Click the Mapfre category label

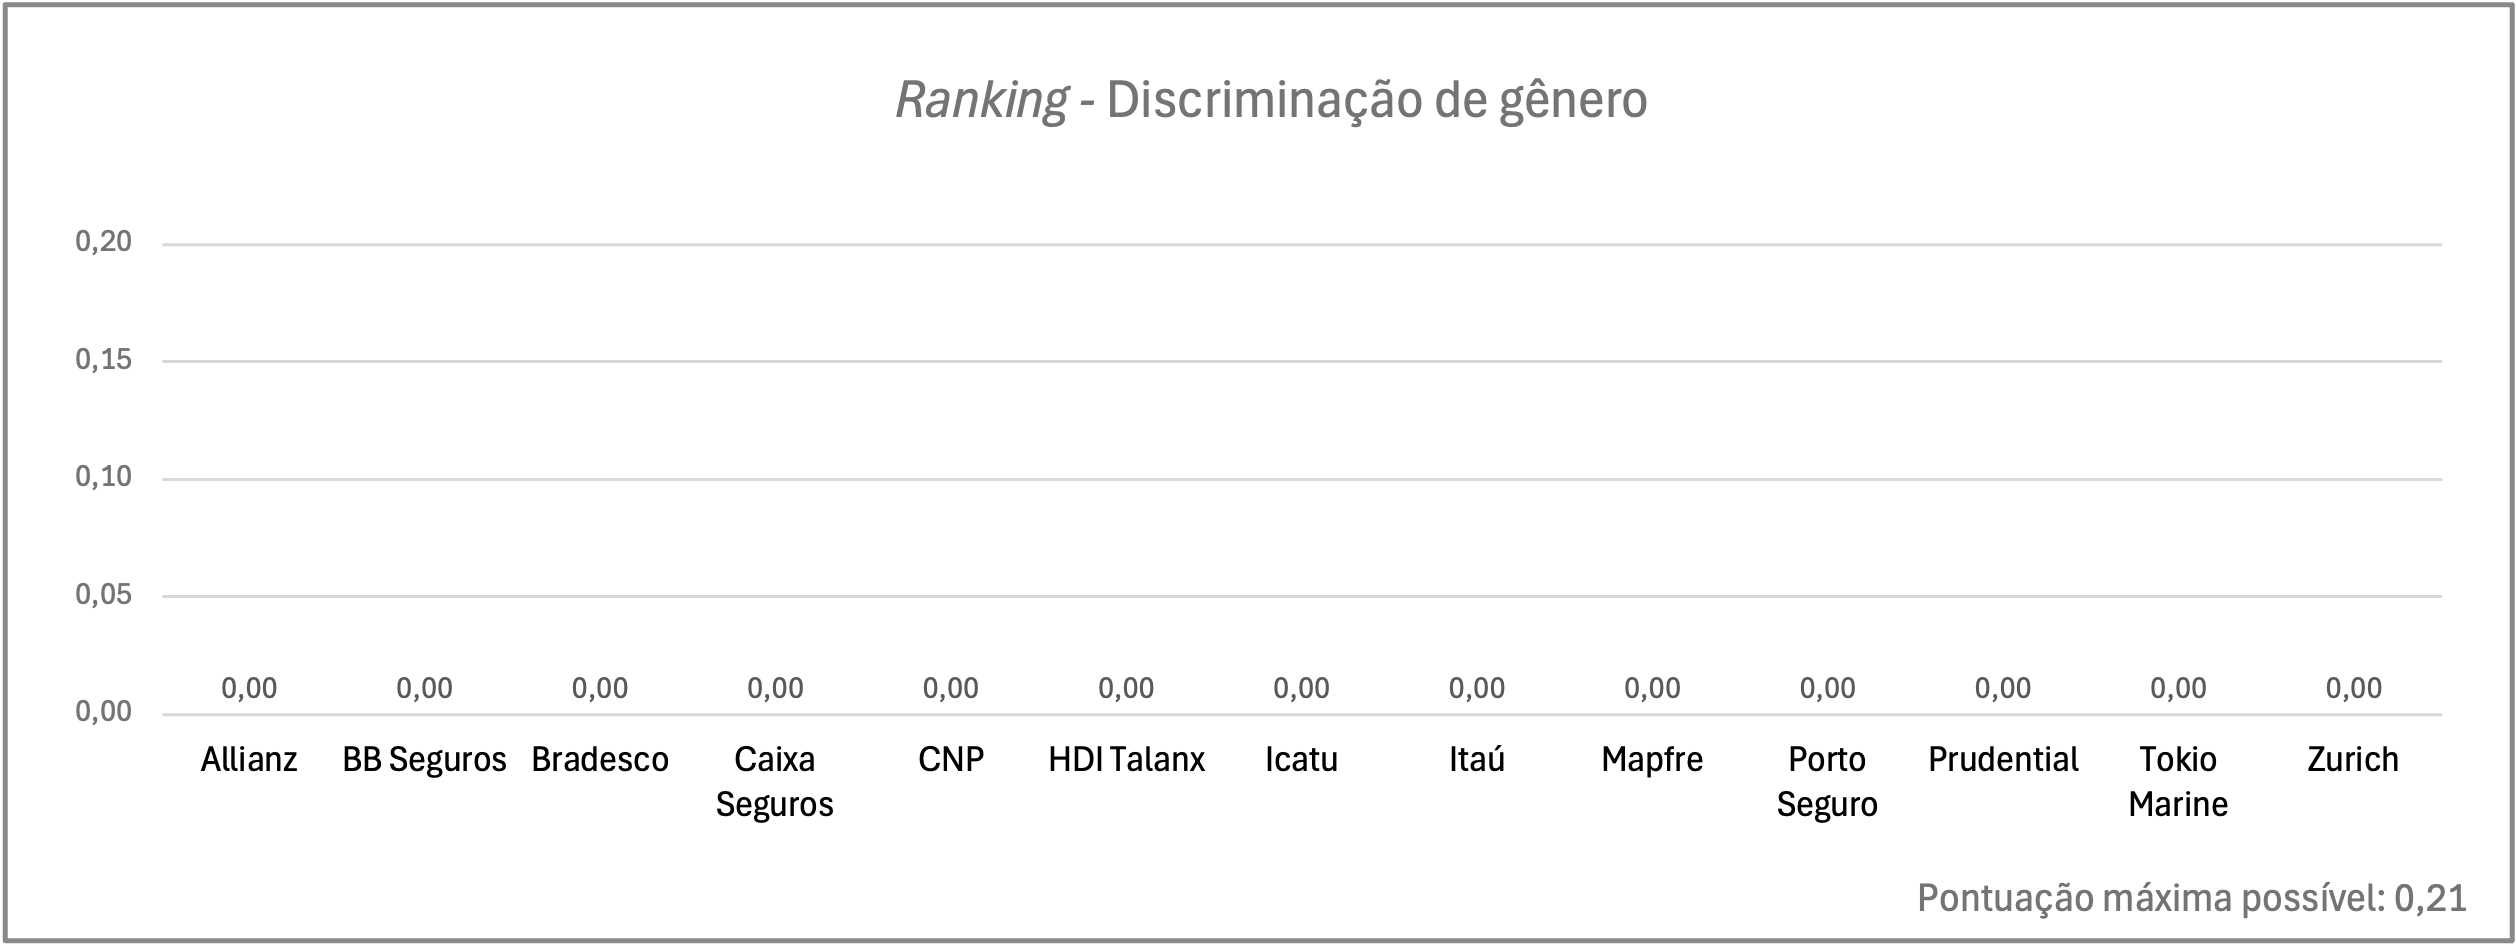pyautogui.click(x=1652, y=760)
